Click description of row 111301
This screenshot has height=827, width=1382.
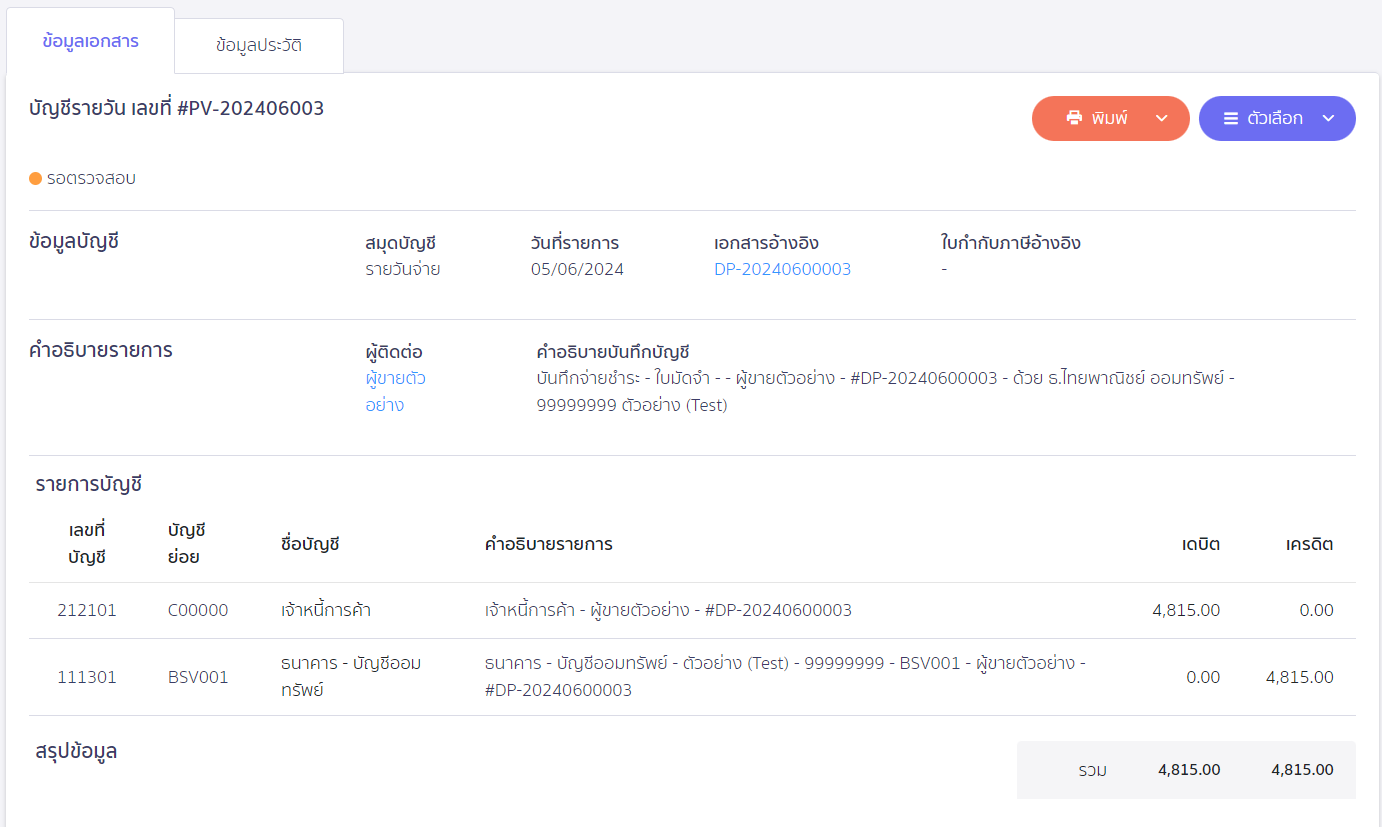785,676
